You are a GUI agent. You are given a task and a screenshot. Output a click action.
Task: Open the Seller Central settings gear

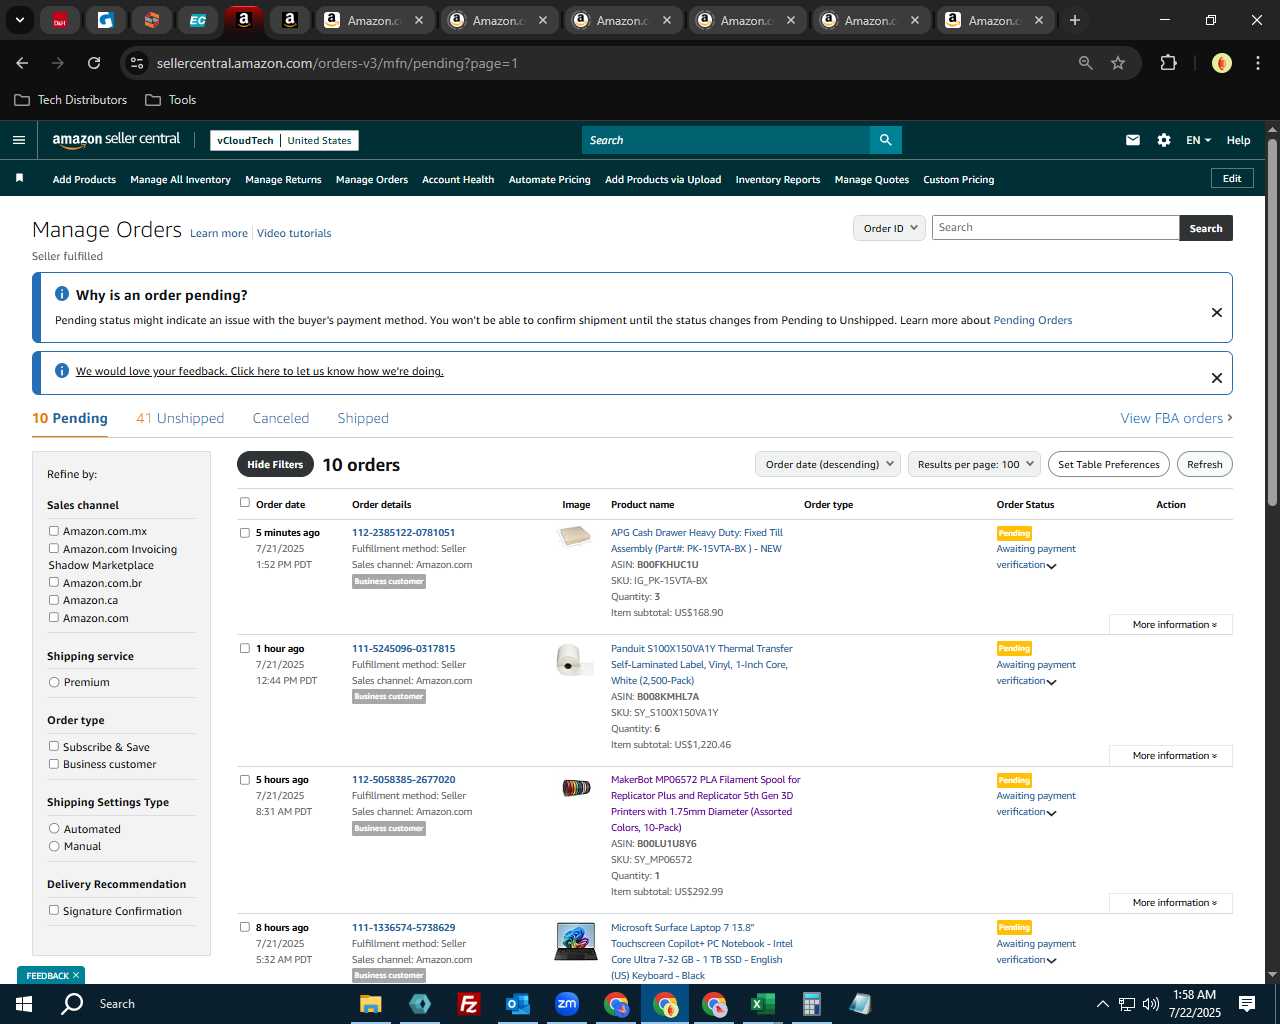tap(1164, 140)
